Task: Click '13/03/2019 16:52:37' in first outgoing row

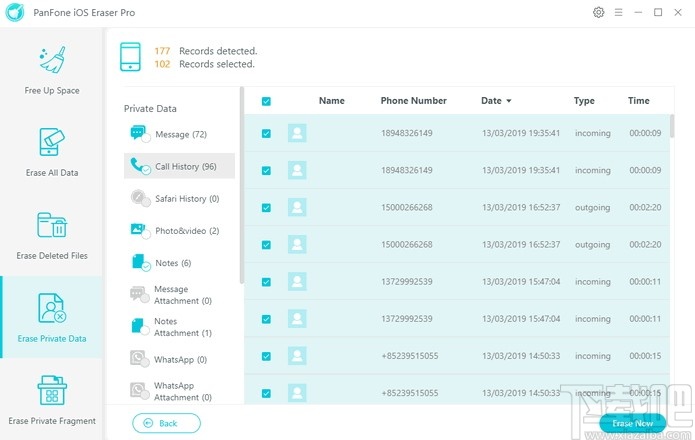Action: [x=521, y=207]
